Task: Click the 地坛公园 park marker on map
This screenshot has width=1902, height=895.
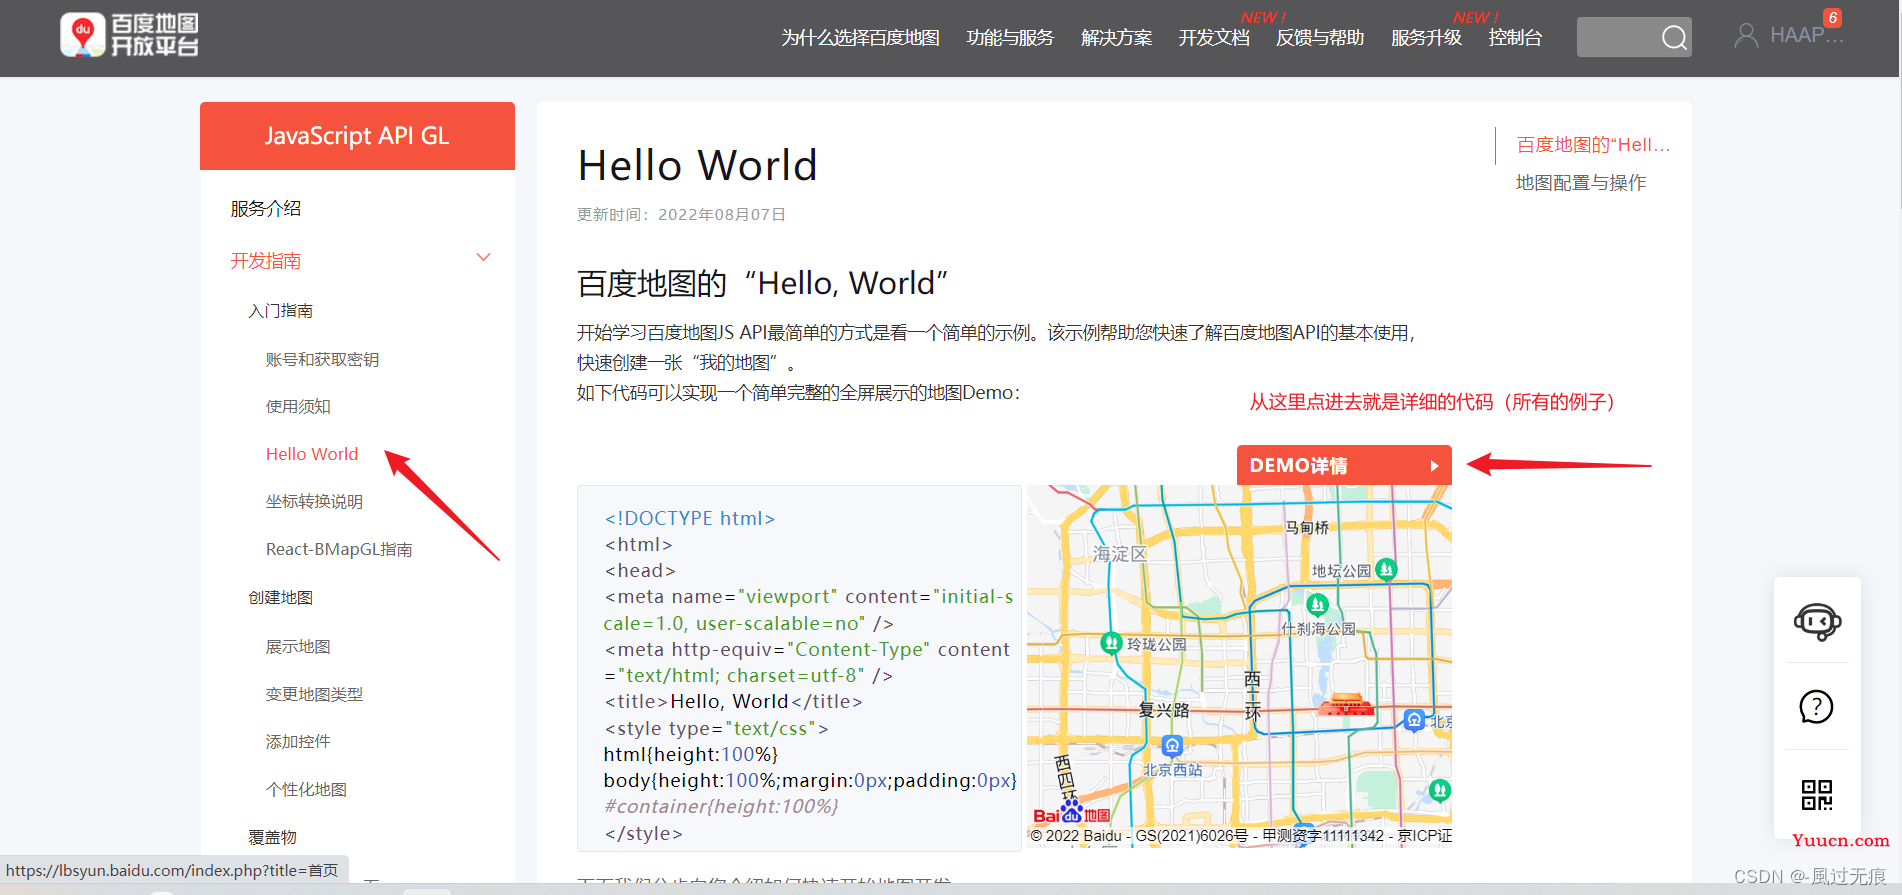Action: (1386, 569)
